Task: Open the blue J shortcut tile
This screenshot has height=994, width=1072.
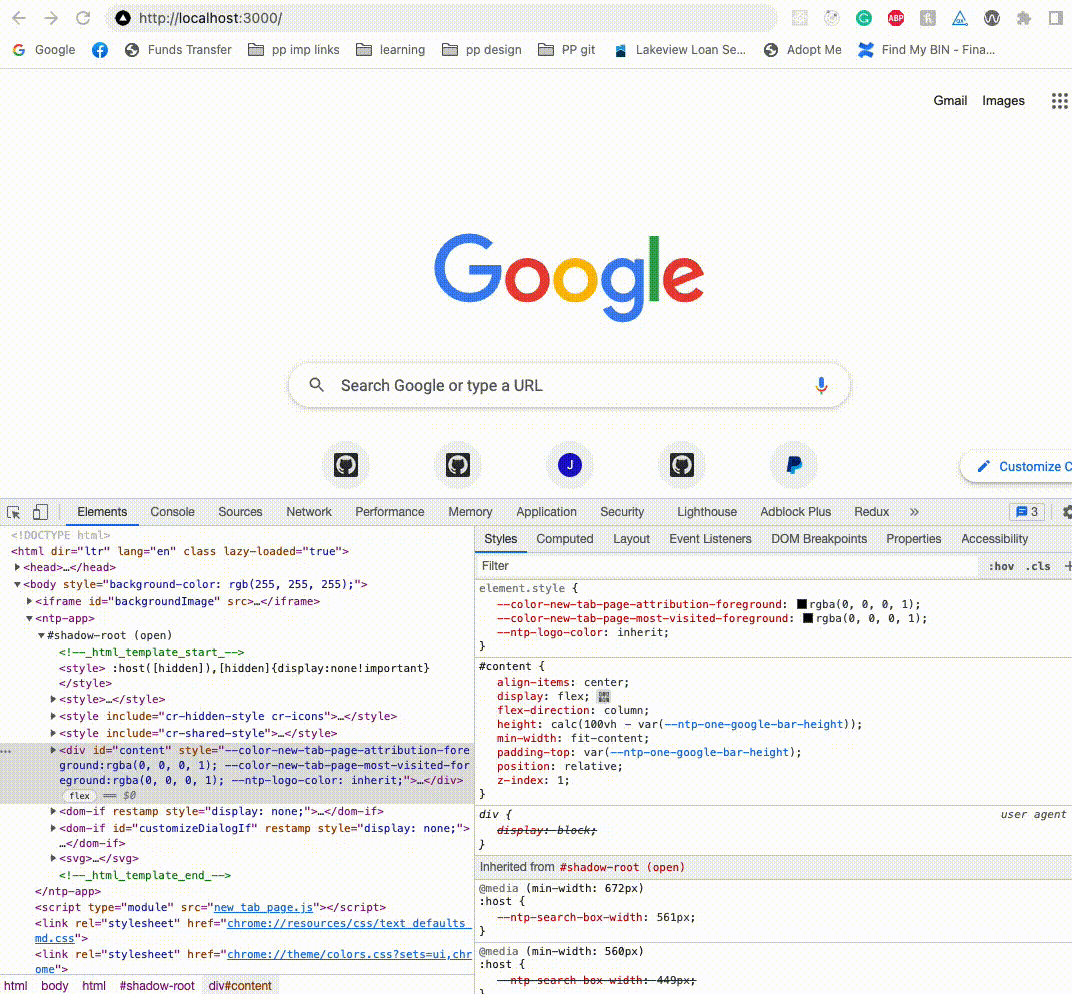Action: tap(570, 466)
